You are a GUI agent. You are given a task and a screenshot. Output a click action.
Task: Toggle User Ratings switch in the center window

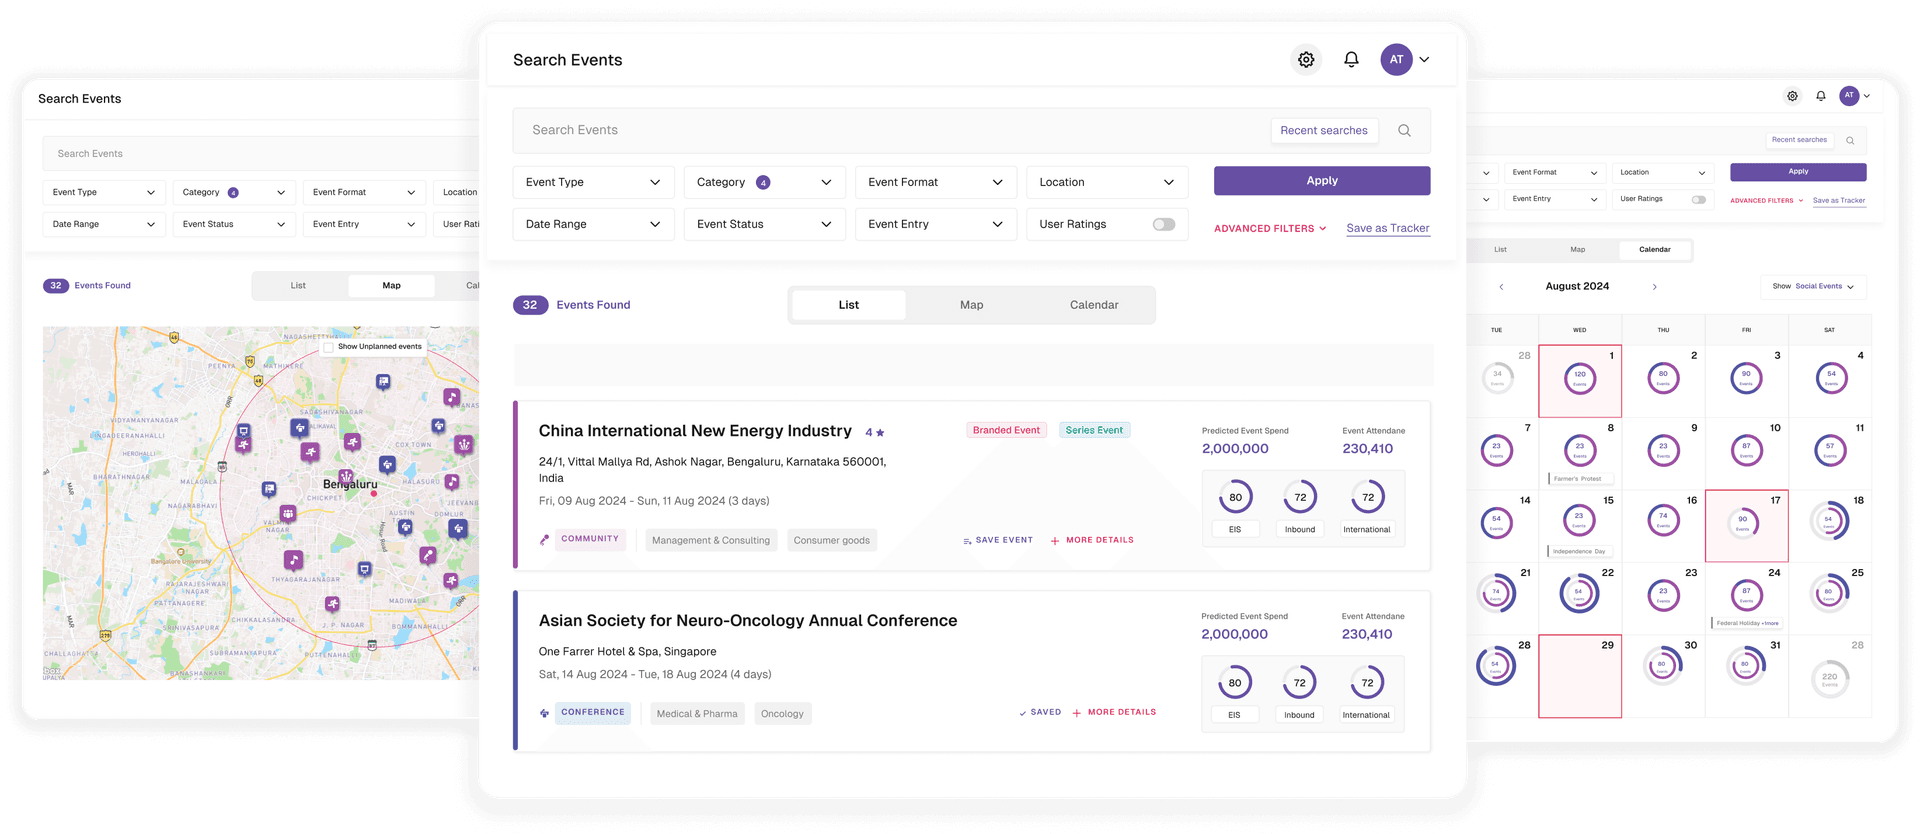1164,224
